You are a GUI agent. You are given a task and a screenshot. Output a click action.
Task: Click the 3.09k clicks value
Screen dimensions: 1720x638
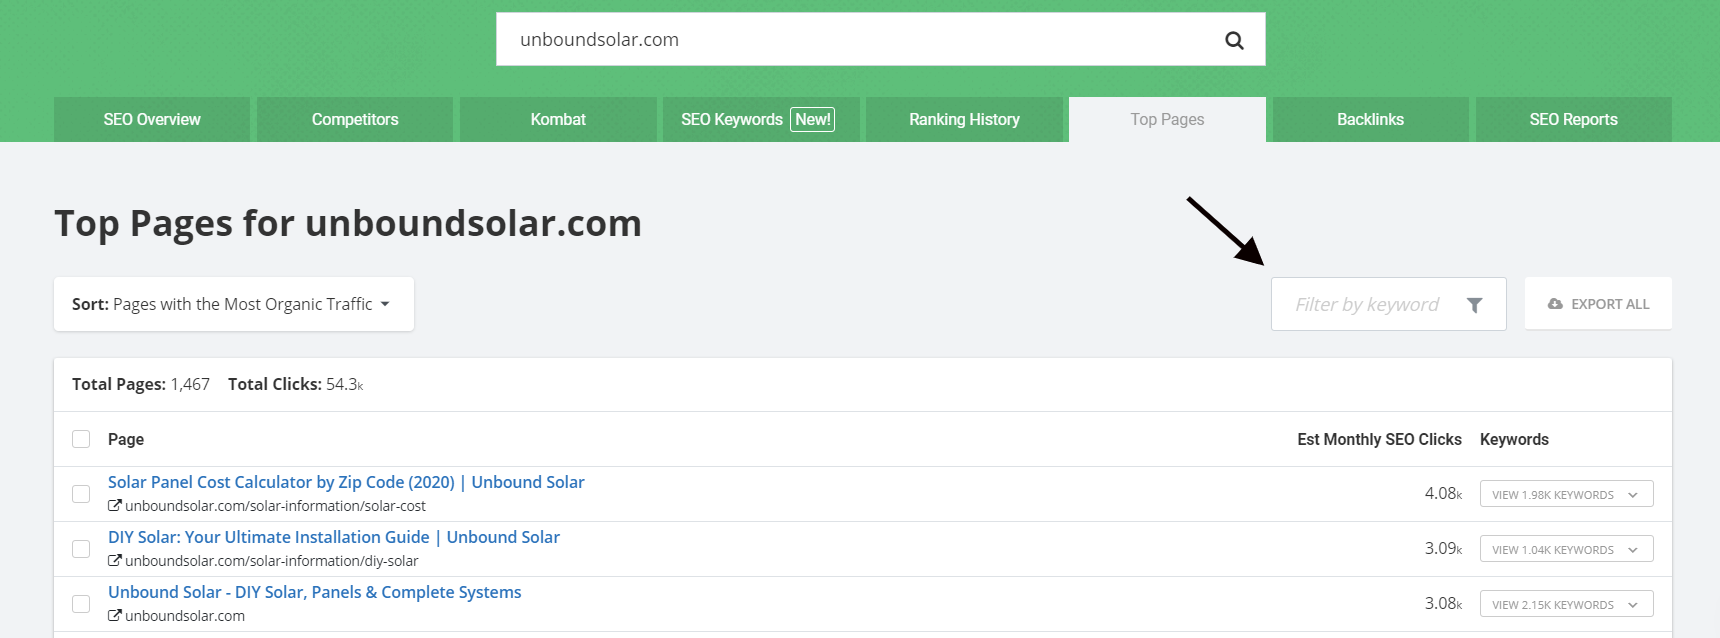pos(1443,548)
